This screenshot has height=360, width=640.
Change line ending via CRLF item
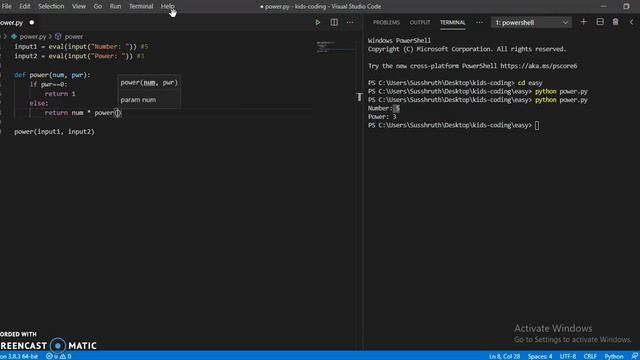click(x=590, y=356)
